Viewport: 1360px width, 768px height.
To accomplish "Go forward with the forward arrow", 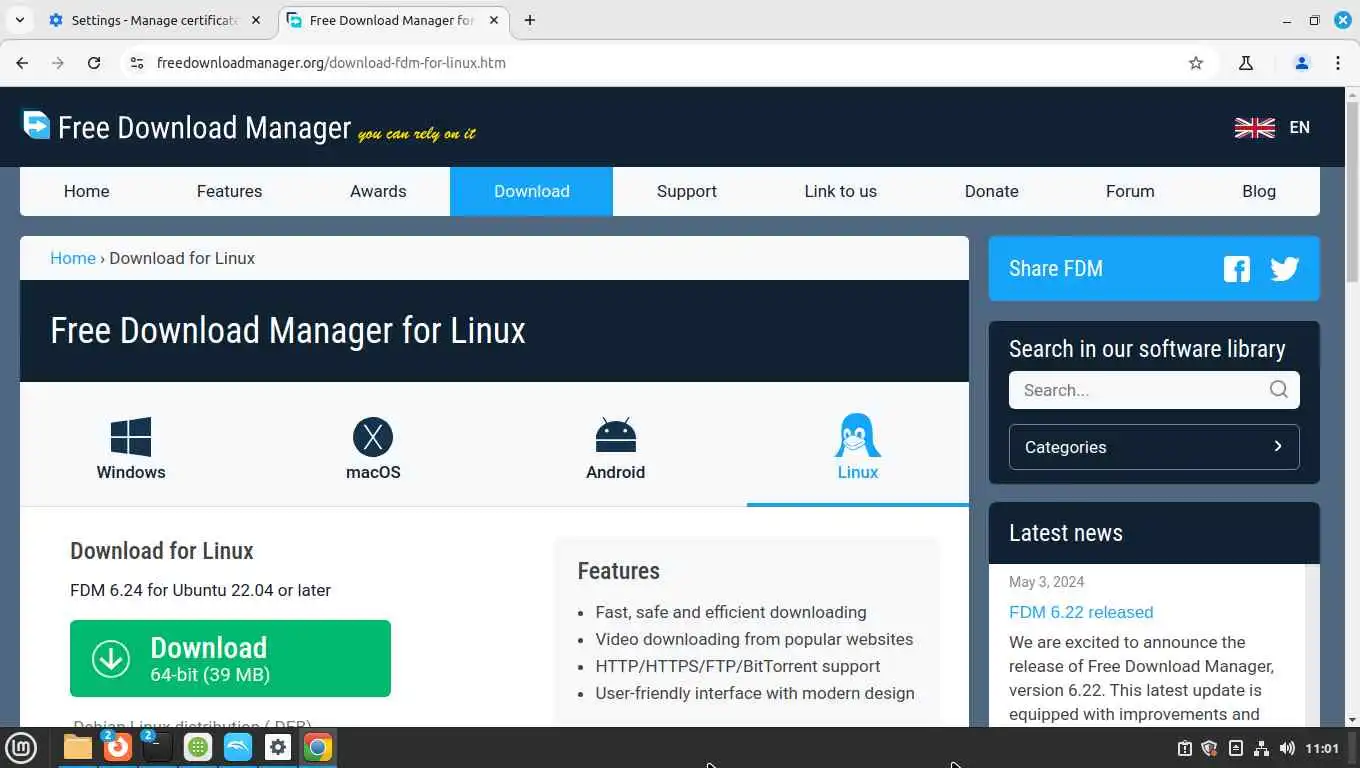I will pyautogui.click(x=58, y=63).
